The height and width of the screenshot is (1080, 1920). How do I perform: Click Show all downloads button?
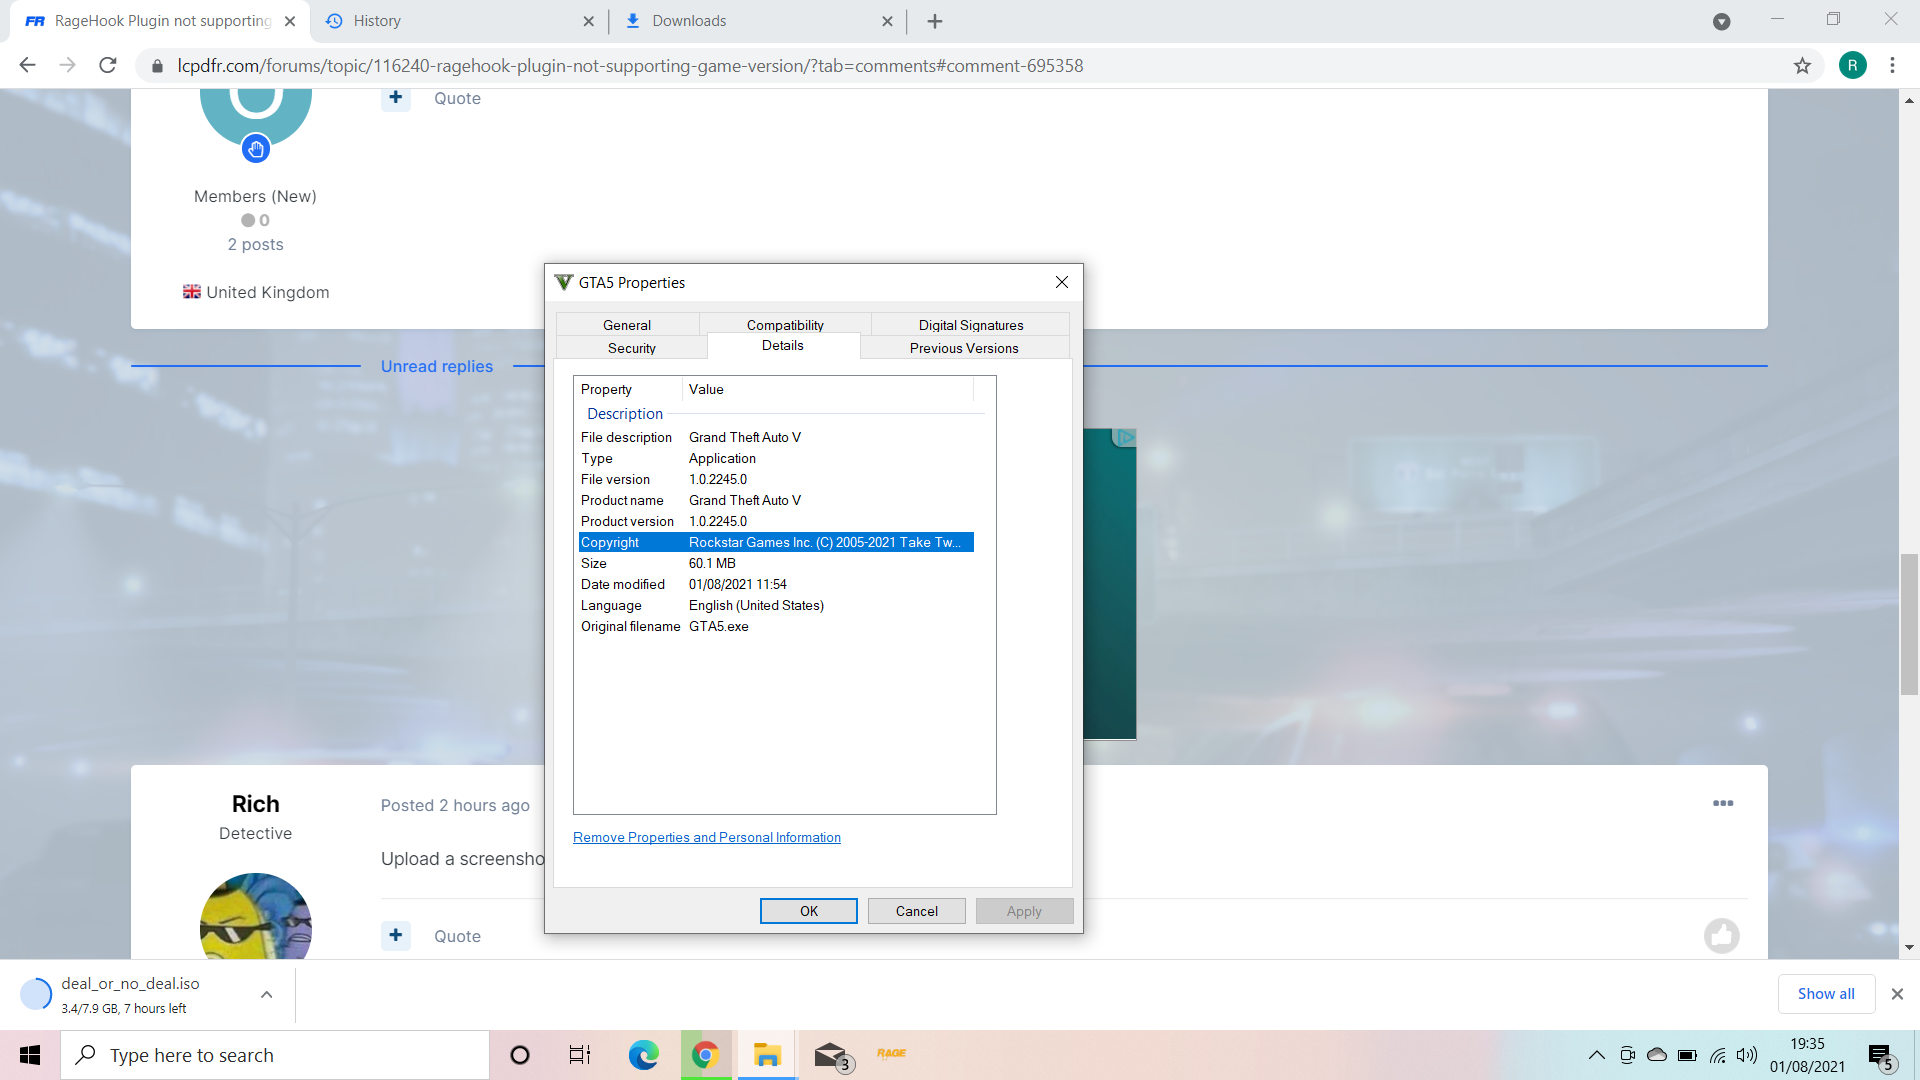tap(1825, 994)
